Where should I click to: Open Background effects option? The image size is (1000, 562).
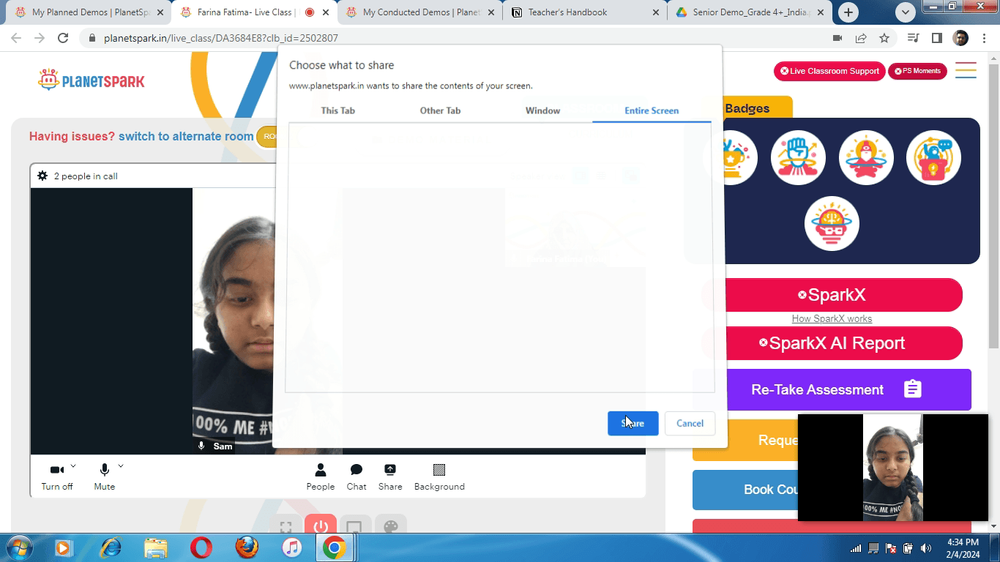click(439, 477)
